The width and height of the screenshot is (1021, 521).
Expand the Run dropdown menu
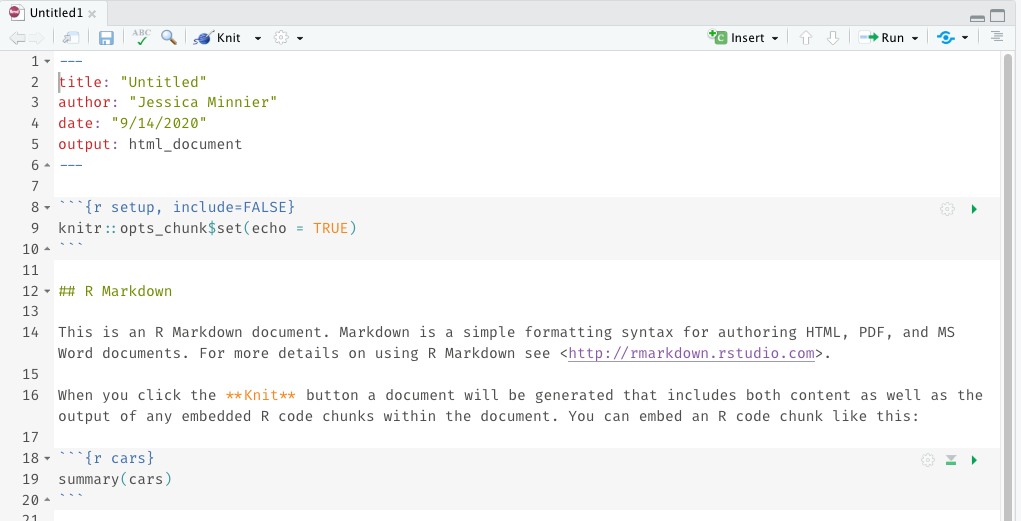coord(915,39)
